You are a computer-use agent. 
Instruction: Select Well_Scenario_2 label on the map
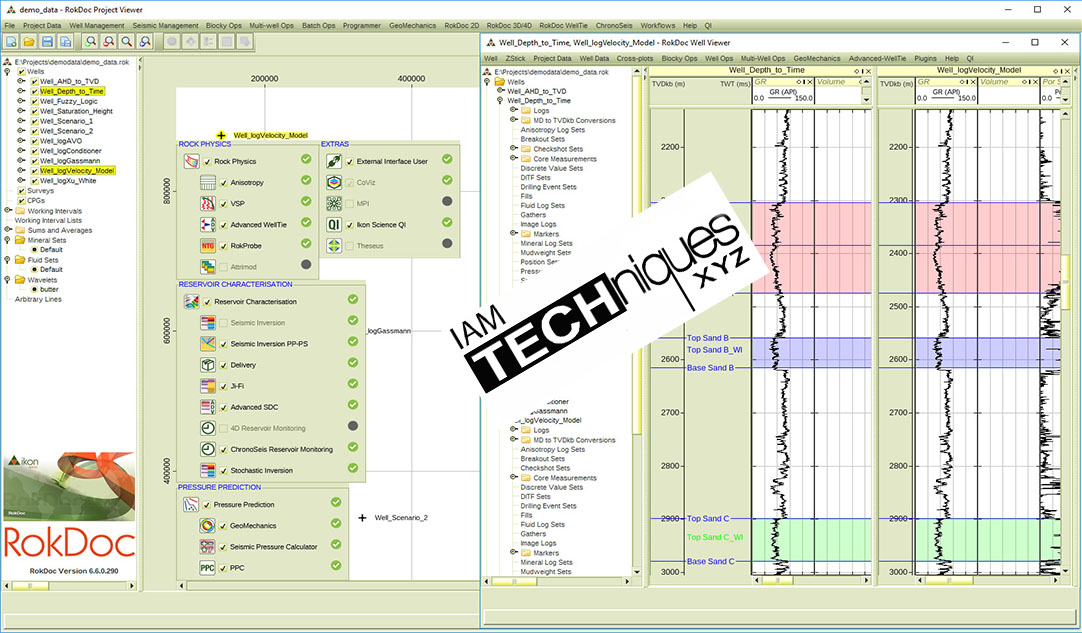(x=401, y=518)
